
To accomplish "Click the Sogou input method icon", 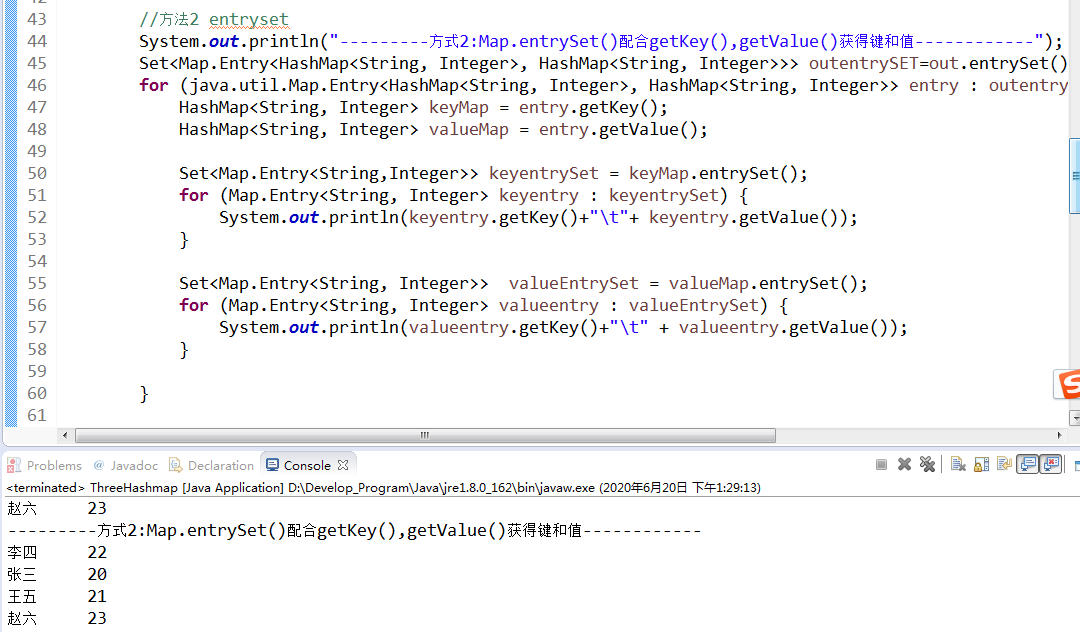I will (x=1068, y=384).
